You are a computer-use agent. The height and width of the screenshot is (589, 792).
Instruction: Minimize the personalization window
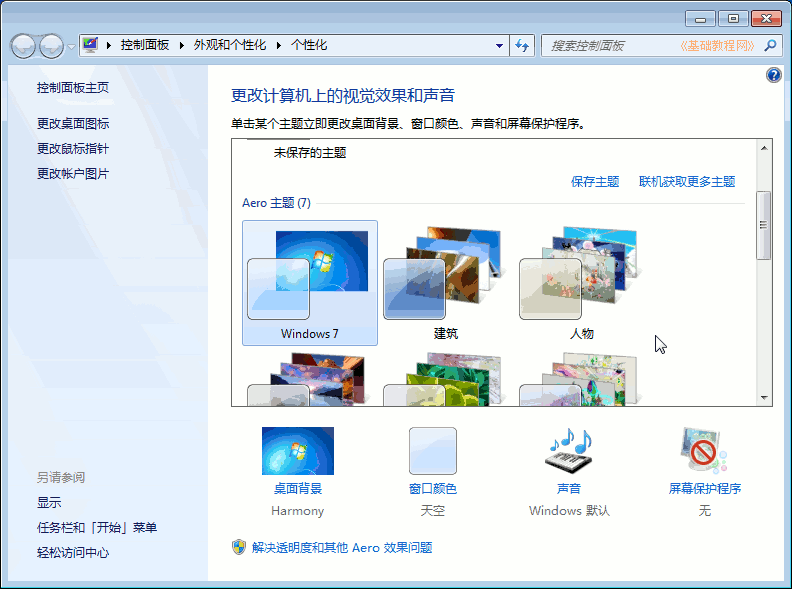click(700, 19)
